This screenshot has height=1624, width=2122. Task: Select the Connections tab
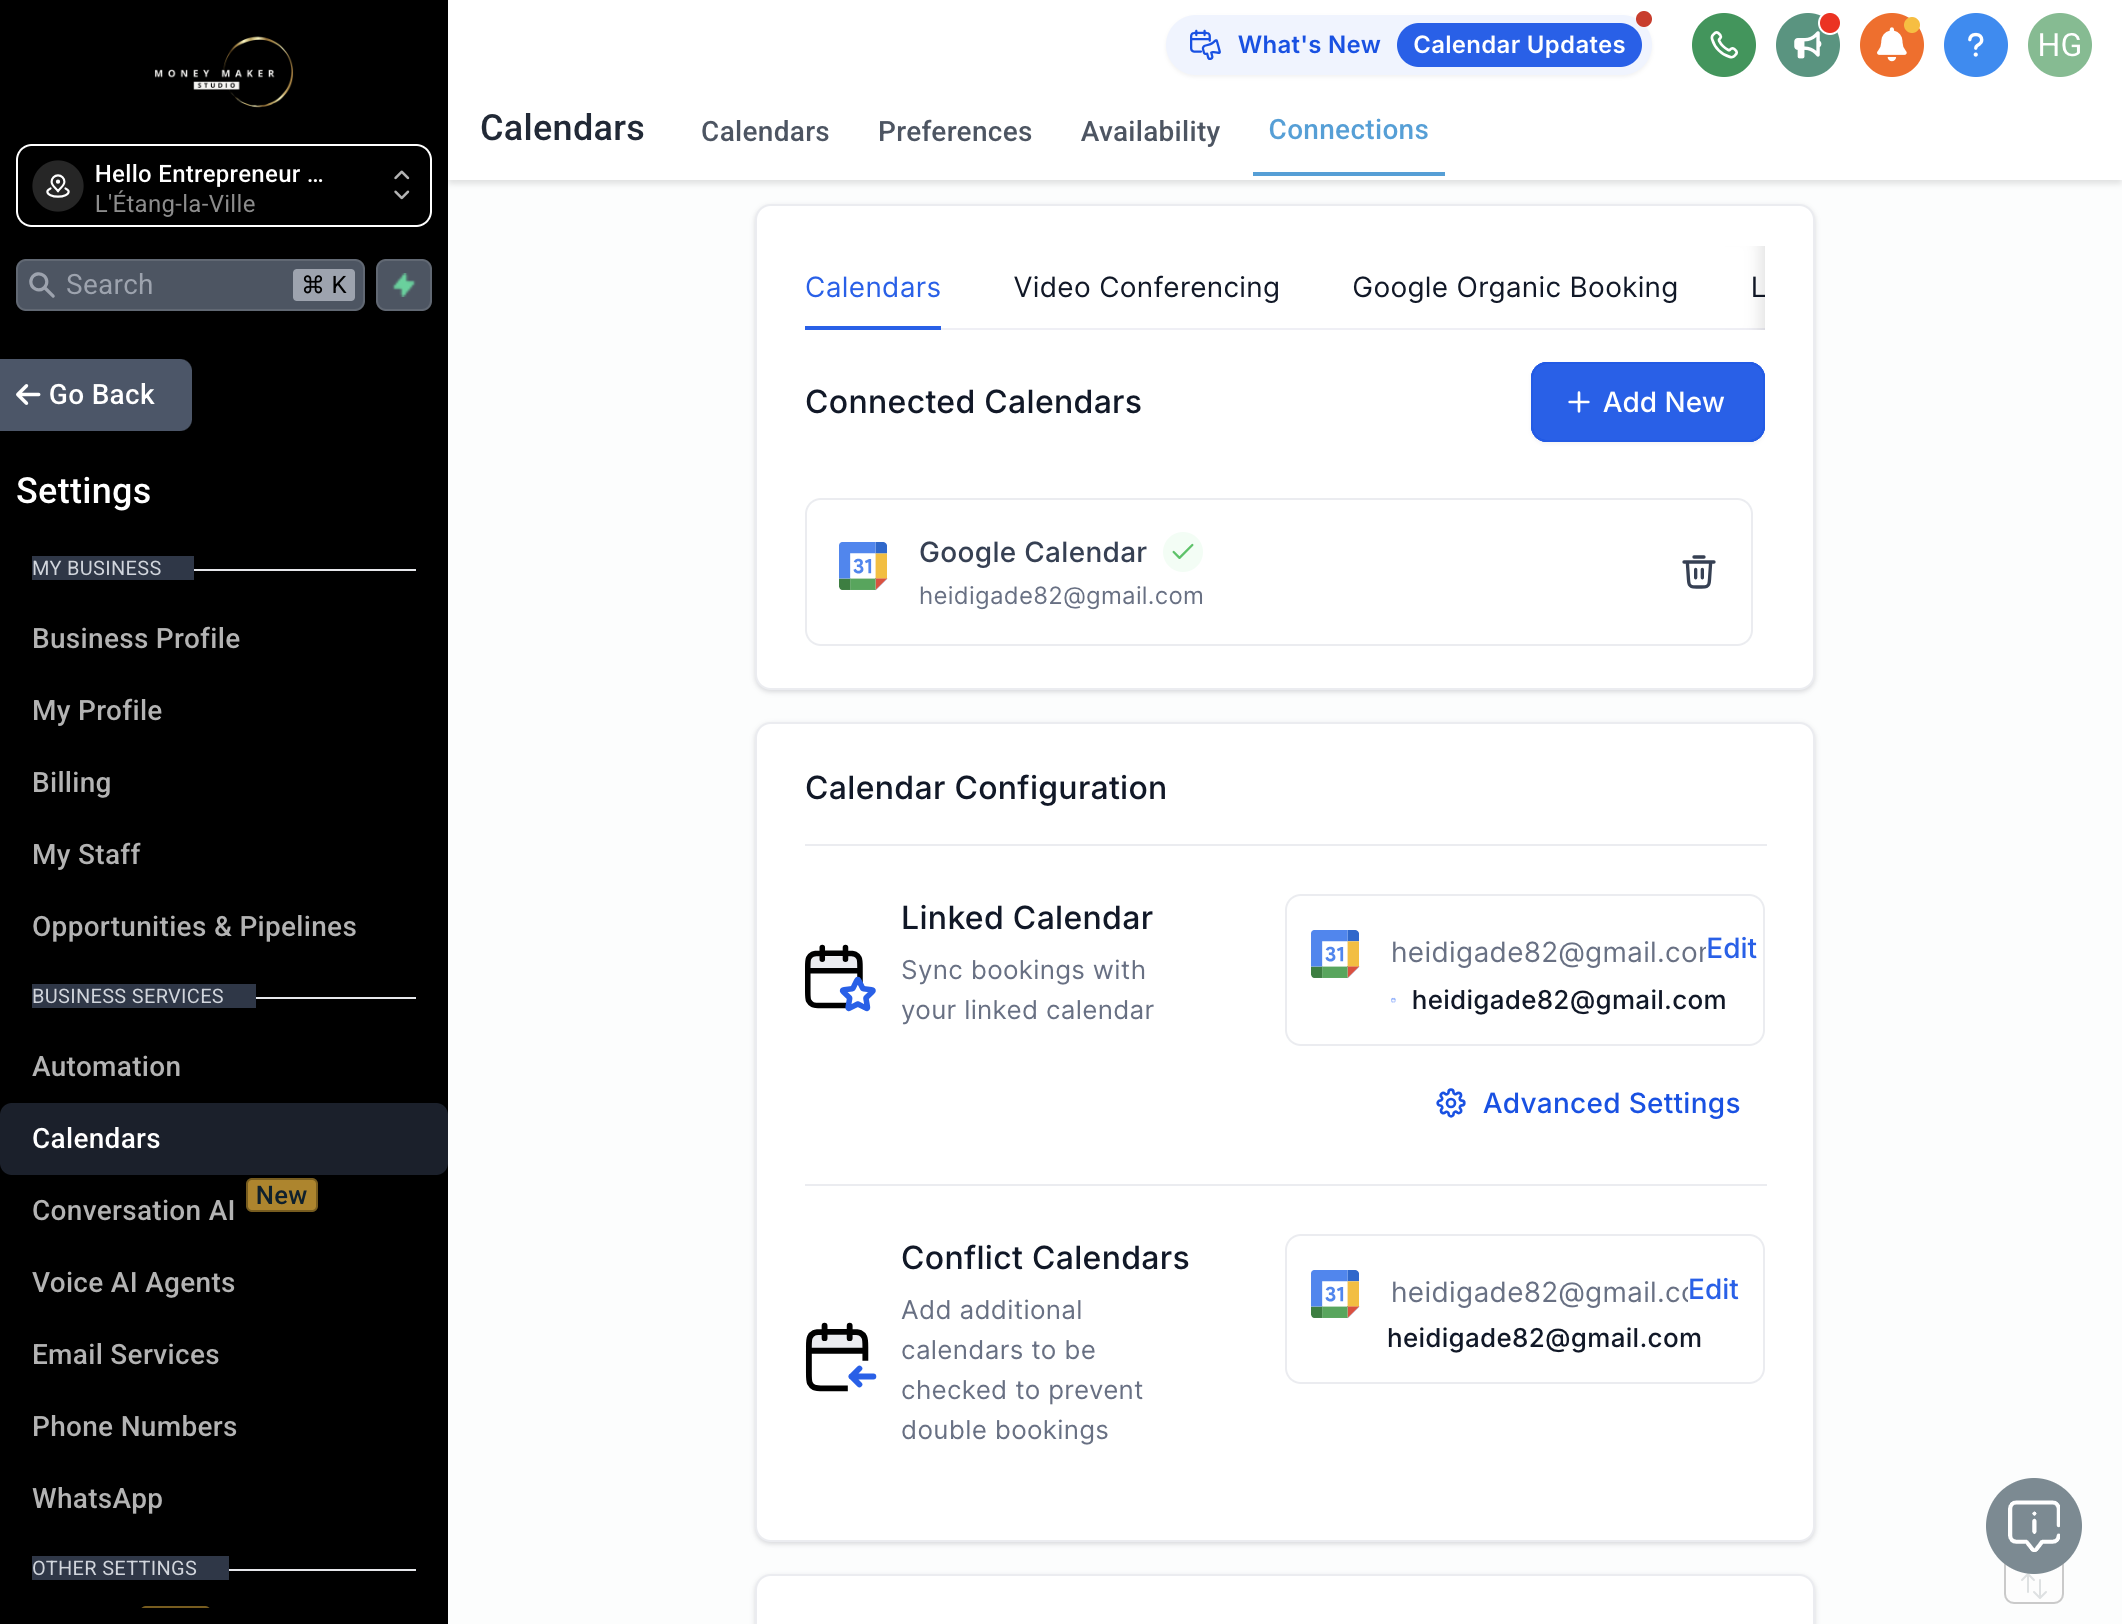[1348, 130]
